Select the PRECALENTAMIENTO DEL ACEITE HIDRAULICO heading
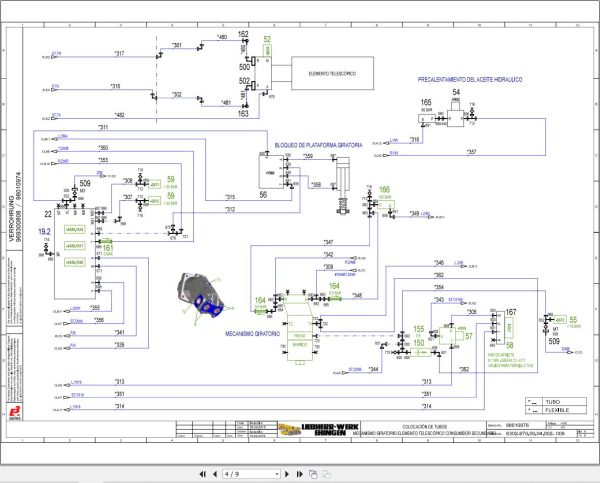Image resolution: width=600 pixels, height=483 pixels. 470,79
